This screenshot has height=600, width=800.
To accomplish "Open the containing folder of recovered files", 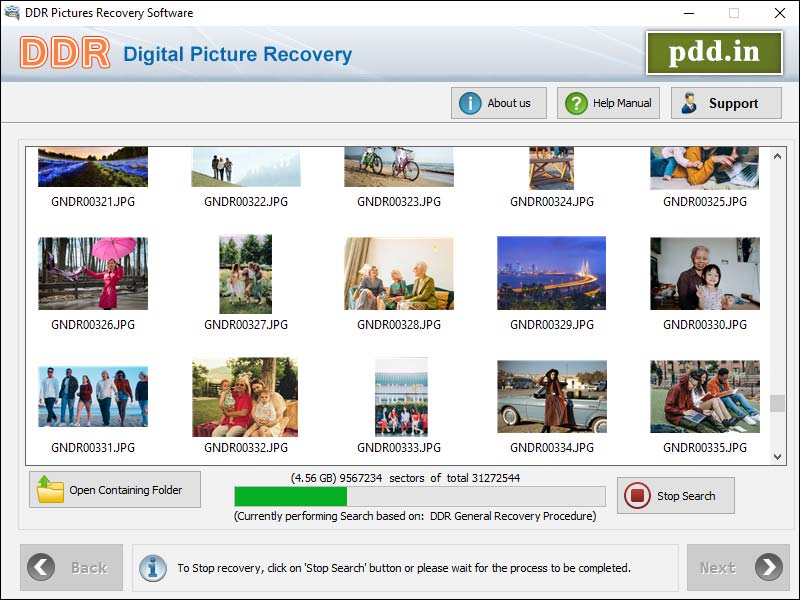I will (114, 489).
